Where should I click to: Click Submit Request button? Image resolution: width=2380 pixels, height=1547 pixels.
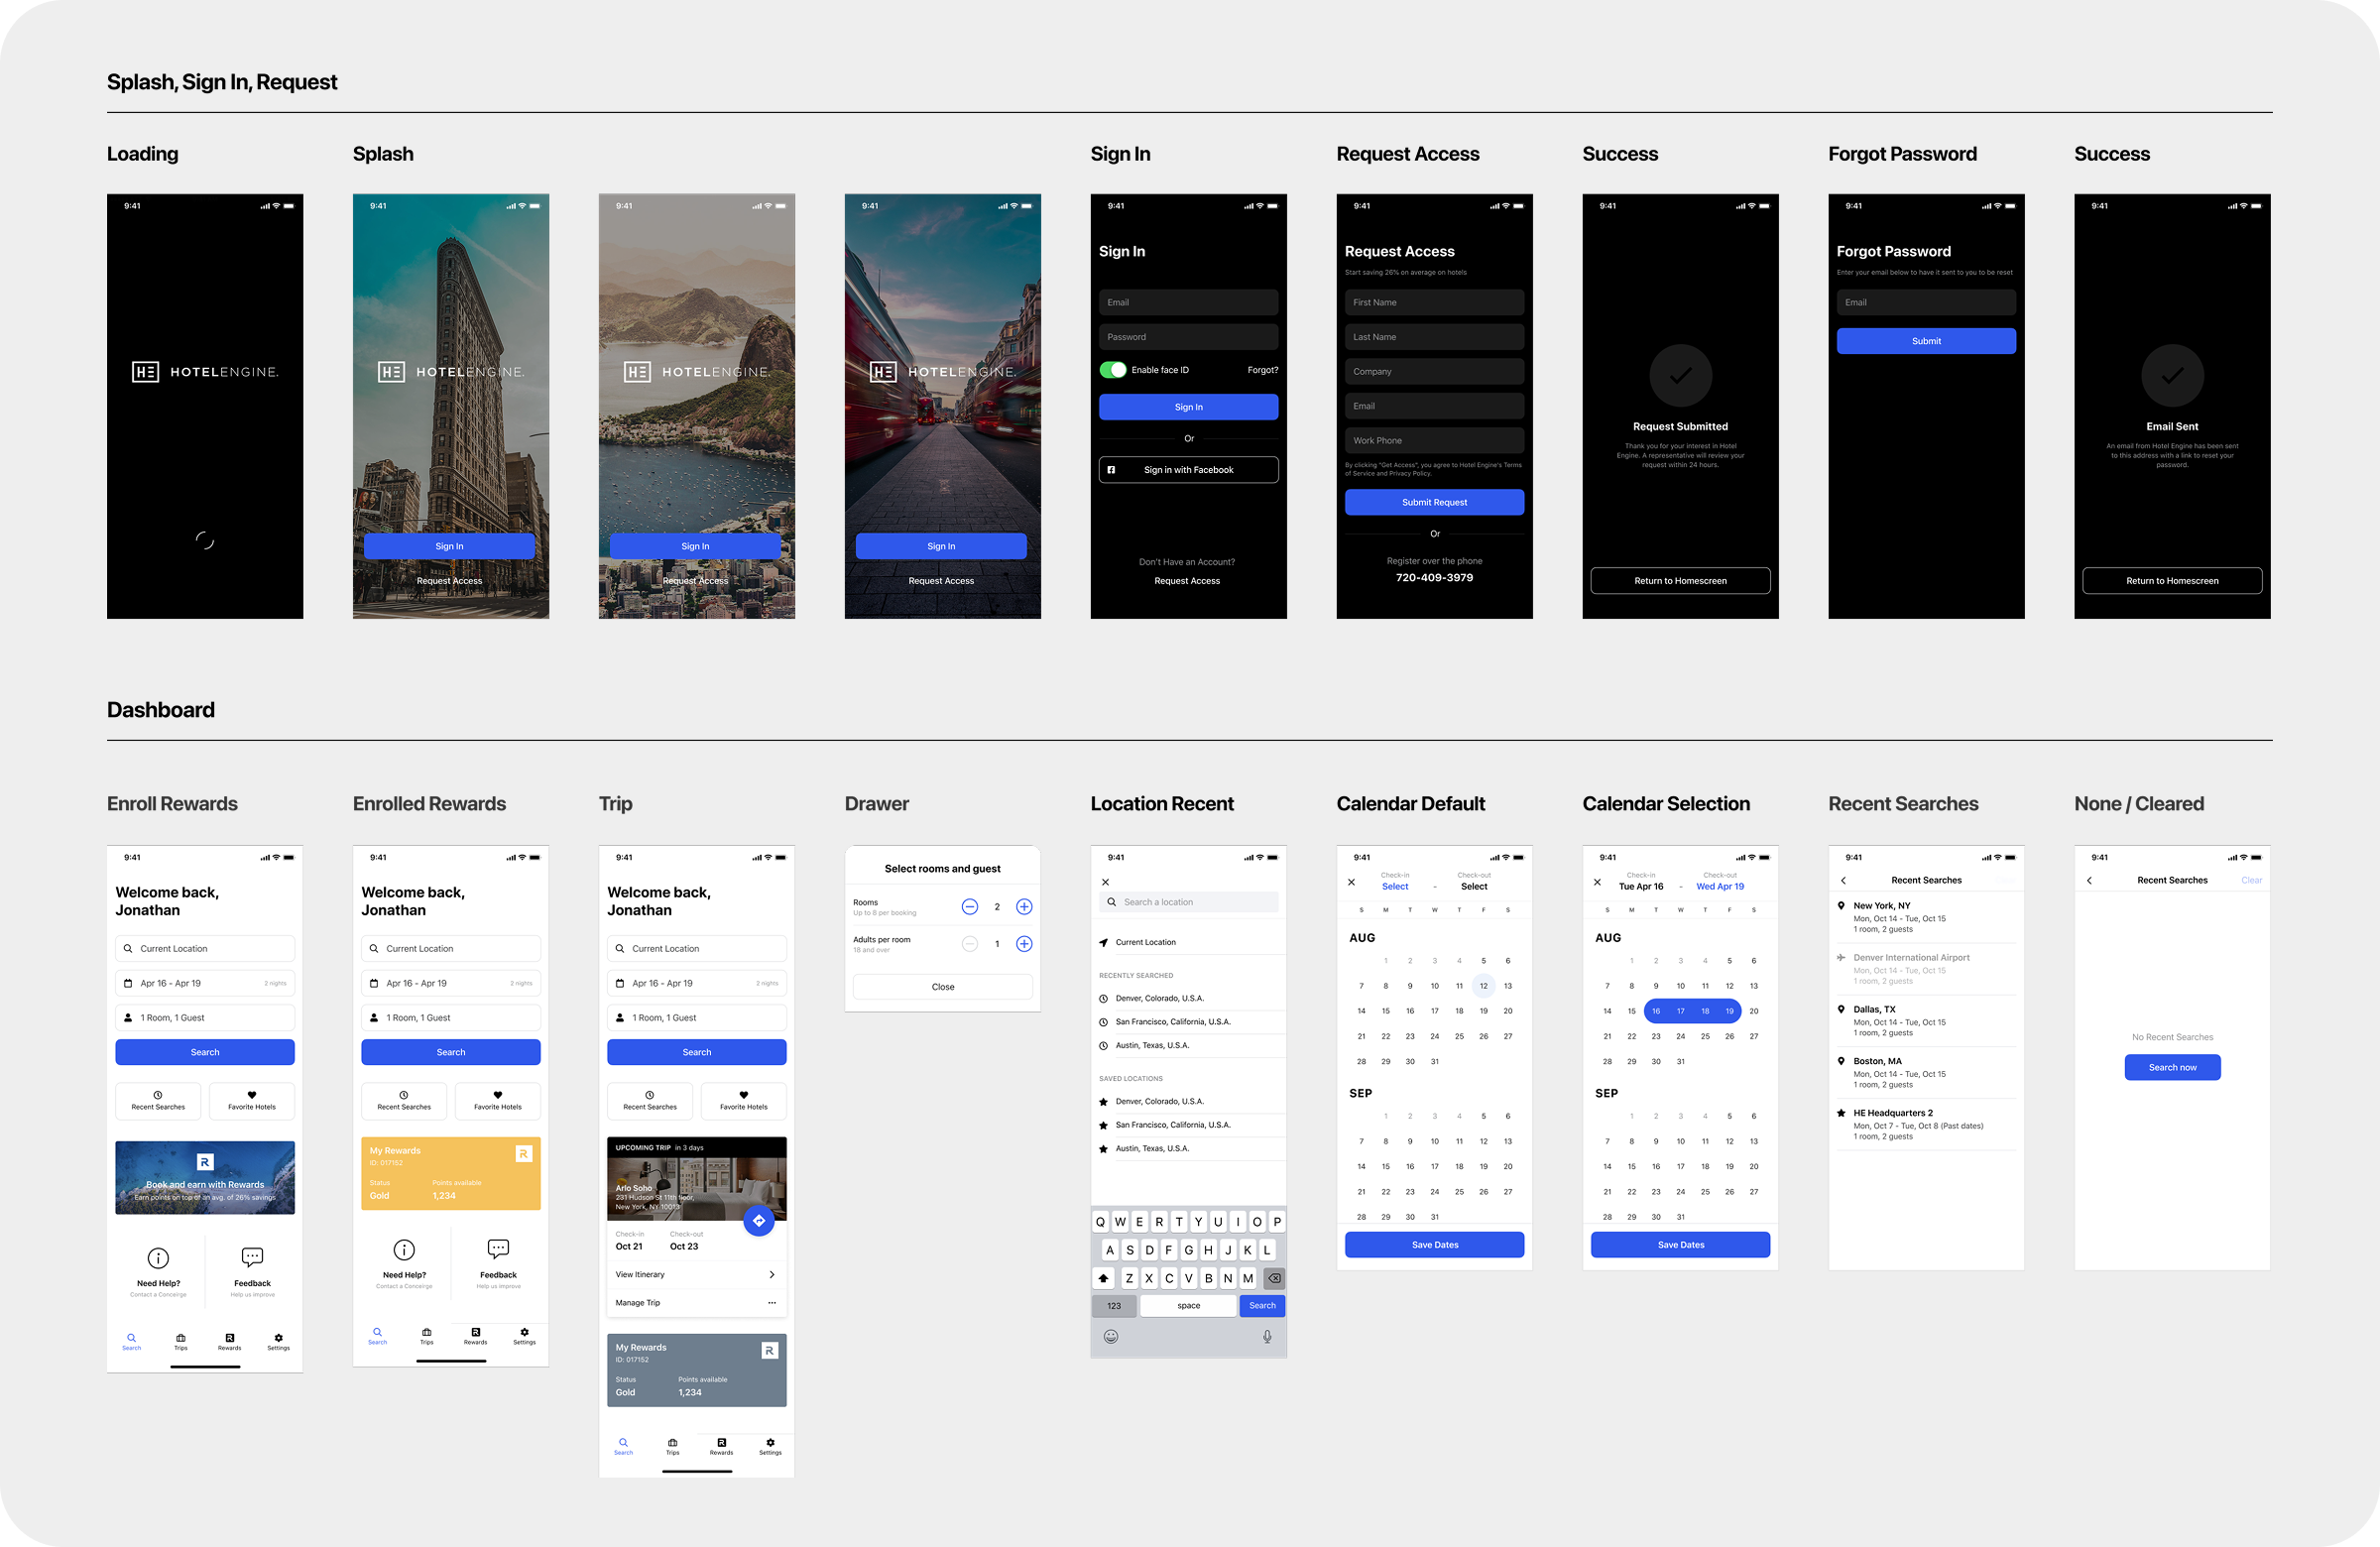coord(1434,502)
